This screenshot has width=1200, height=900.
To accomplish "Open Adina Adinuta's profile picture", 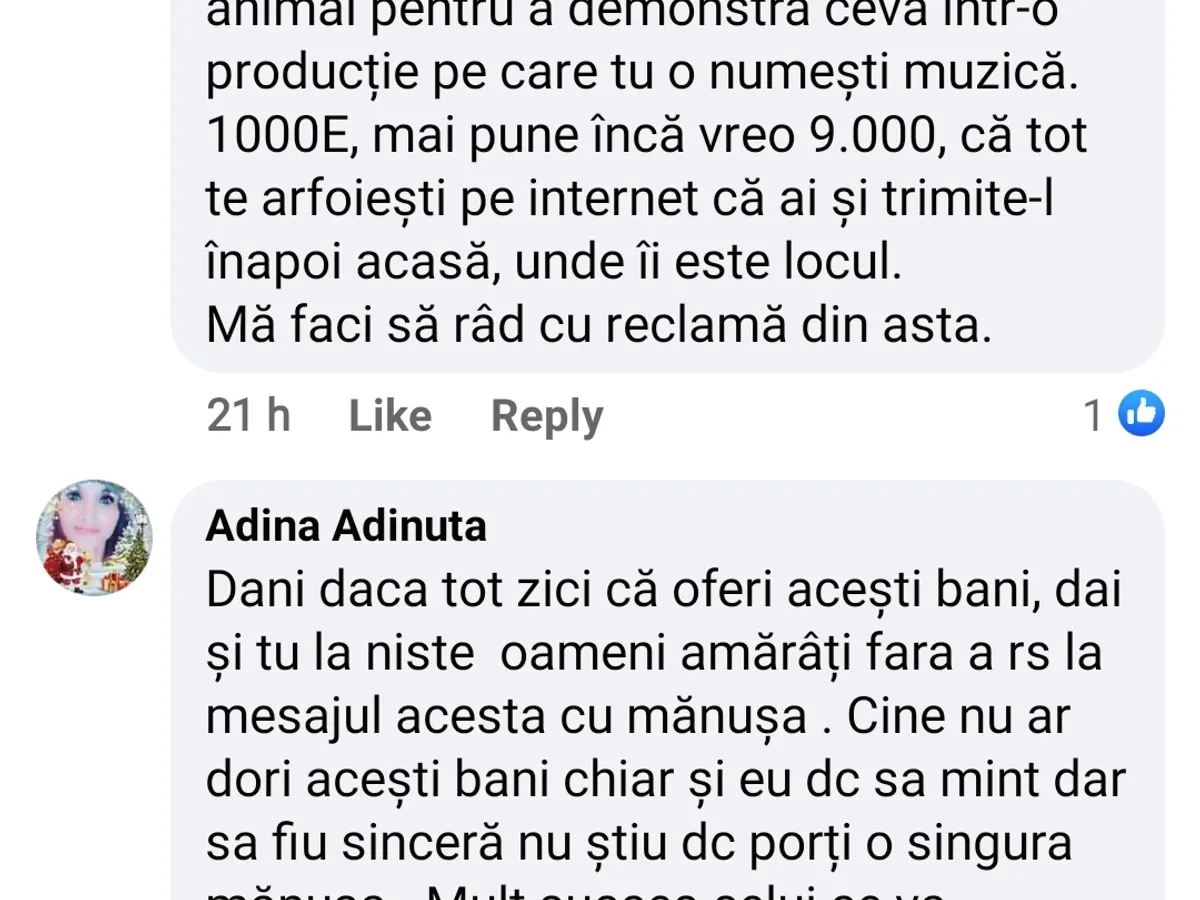I will (x=95, y=538).
